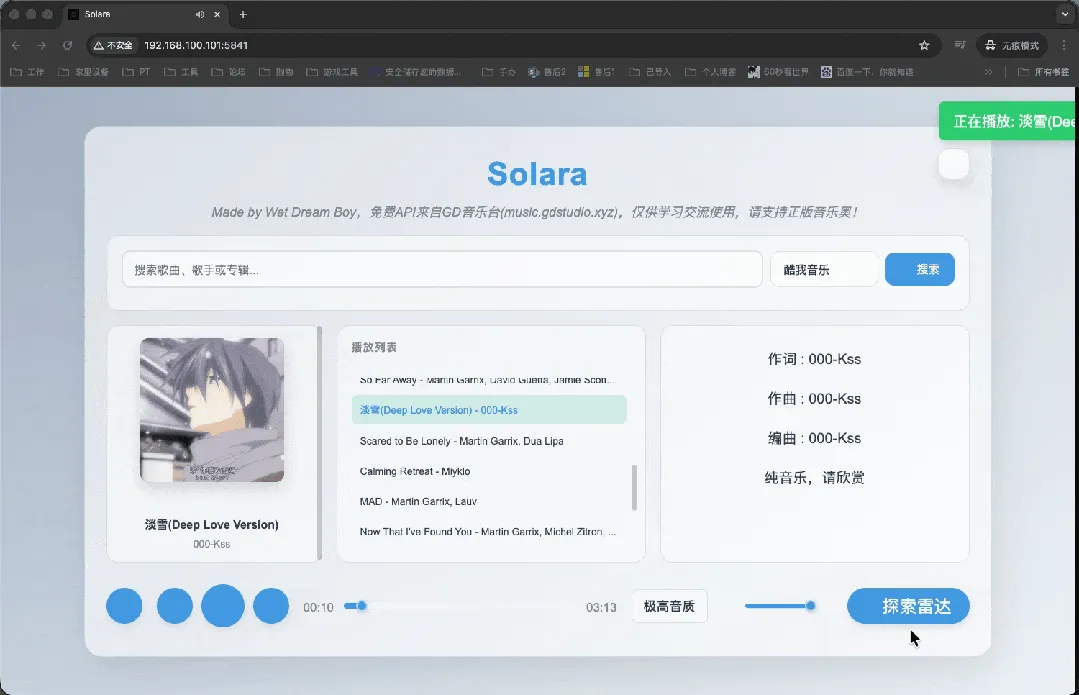Open the 极高音质 quality selector
This screenshot has height=695, width=1079.
669,606
